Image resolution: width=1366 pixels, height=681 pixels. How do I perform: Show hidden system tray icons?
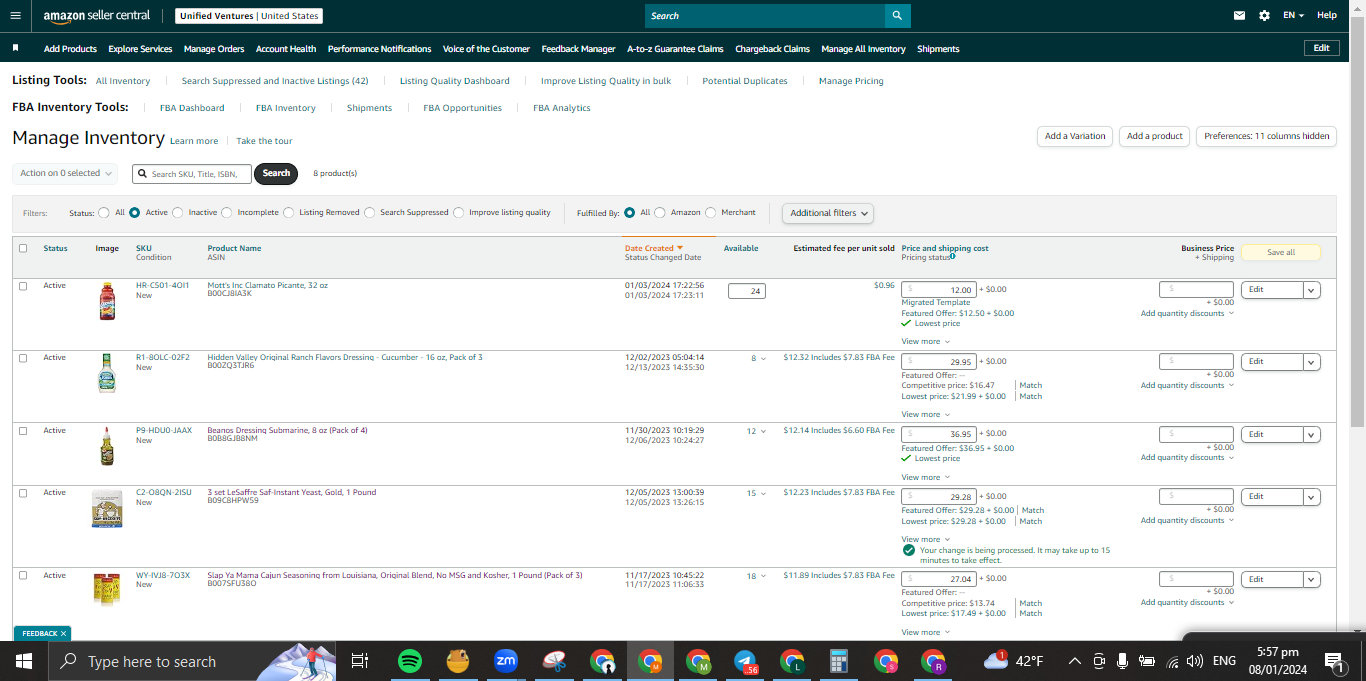tap(1074, 661)
